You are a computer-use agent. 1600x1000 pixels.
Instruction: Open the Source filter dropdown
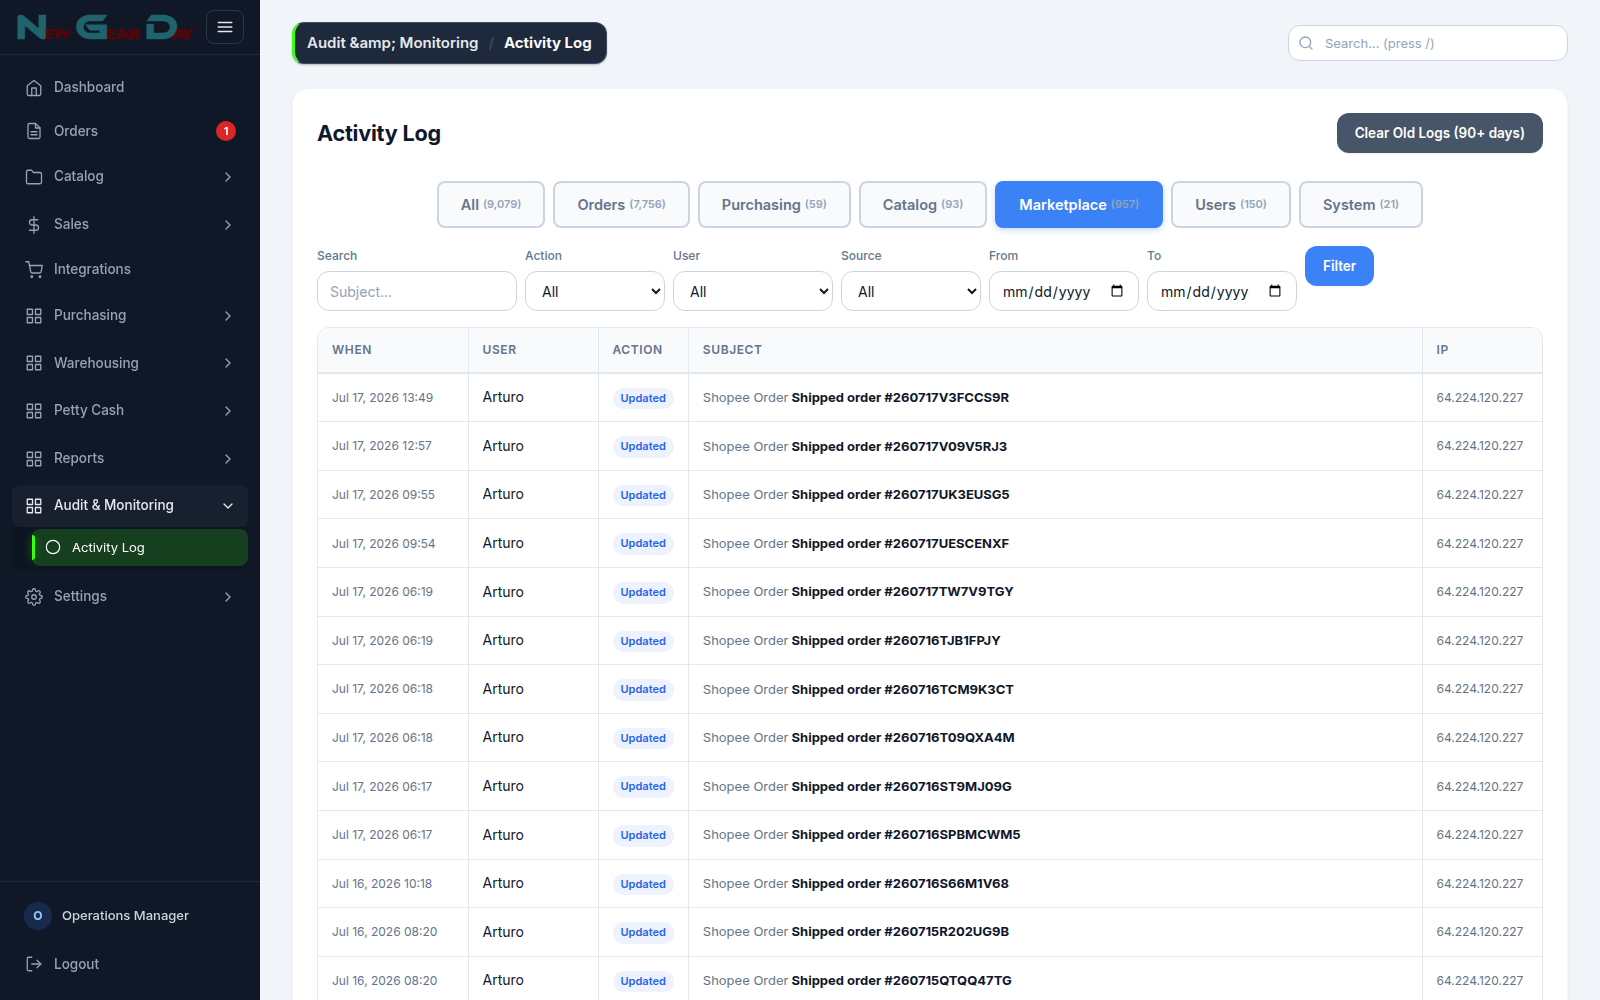pyautogui.click(x=911, y=291)
